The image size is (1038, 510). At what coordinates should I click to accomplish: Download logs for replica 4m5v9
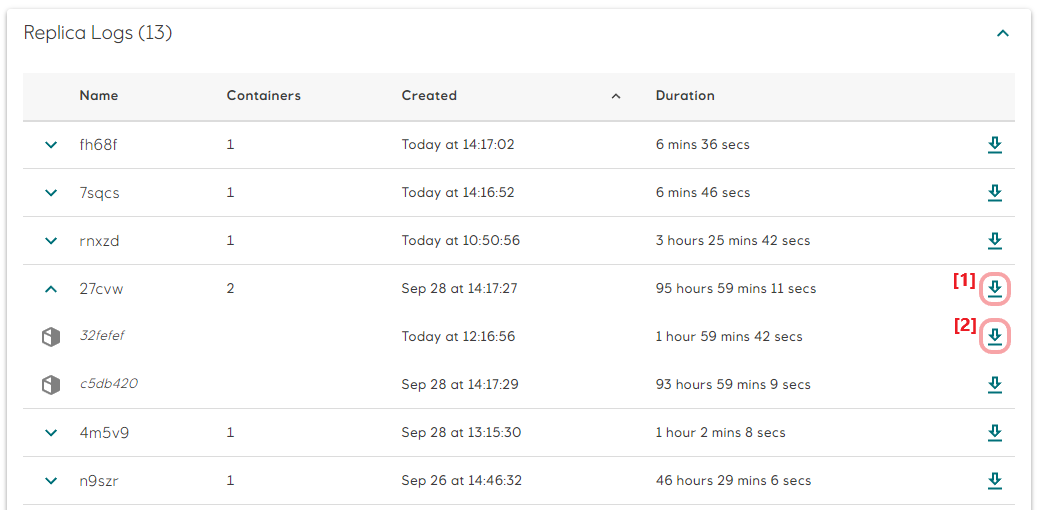[x=994, y=433]
